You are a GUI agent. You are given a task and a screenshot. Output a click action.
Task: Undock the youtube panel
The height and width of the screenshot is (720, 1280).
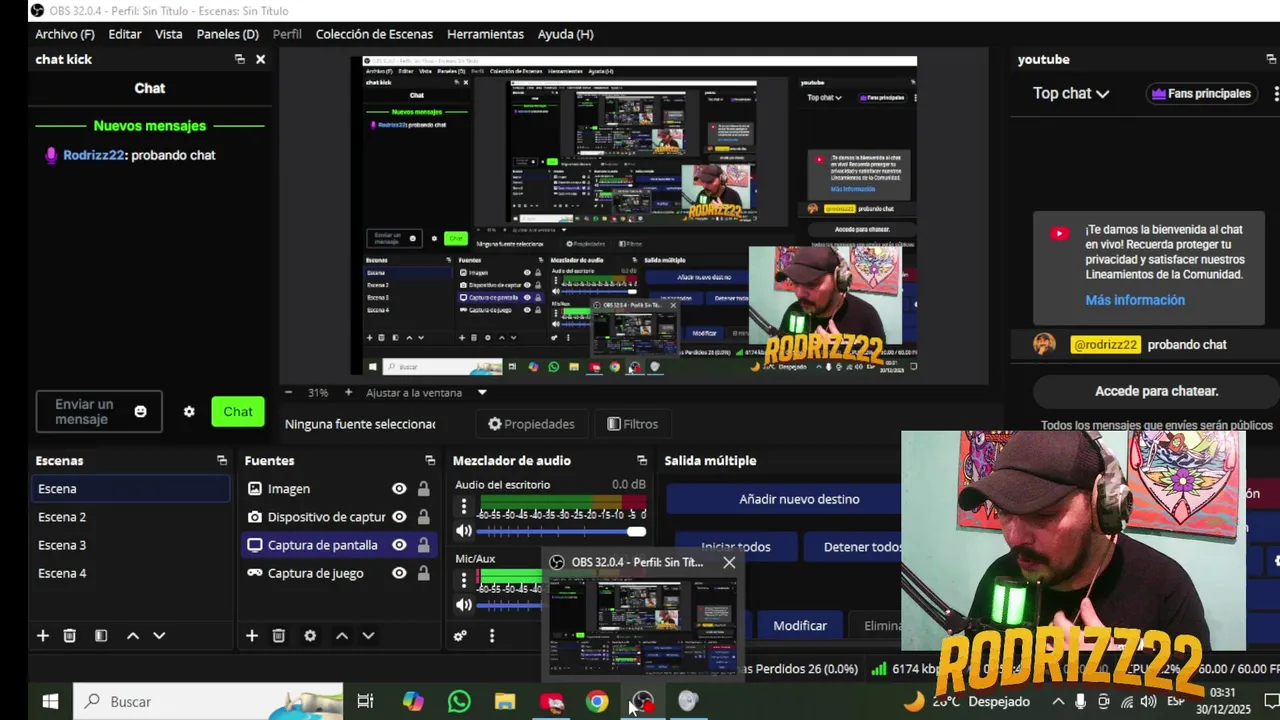1271,59
